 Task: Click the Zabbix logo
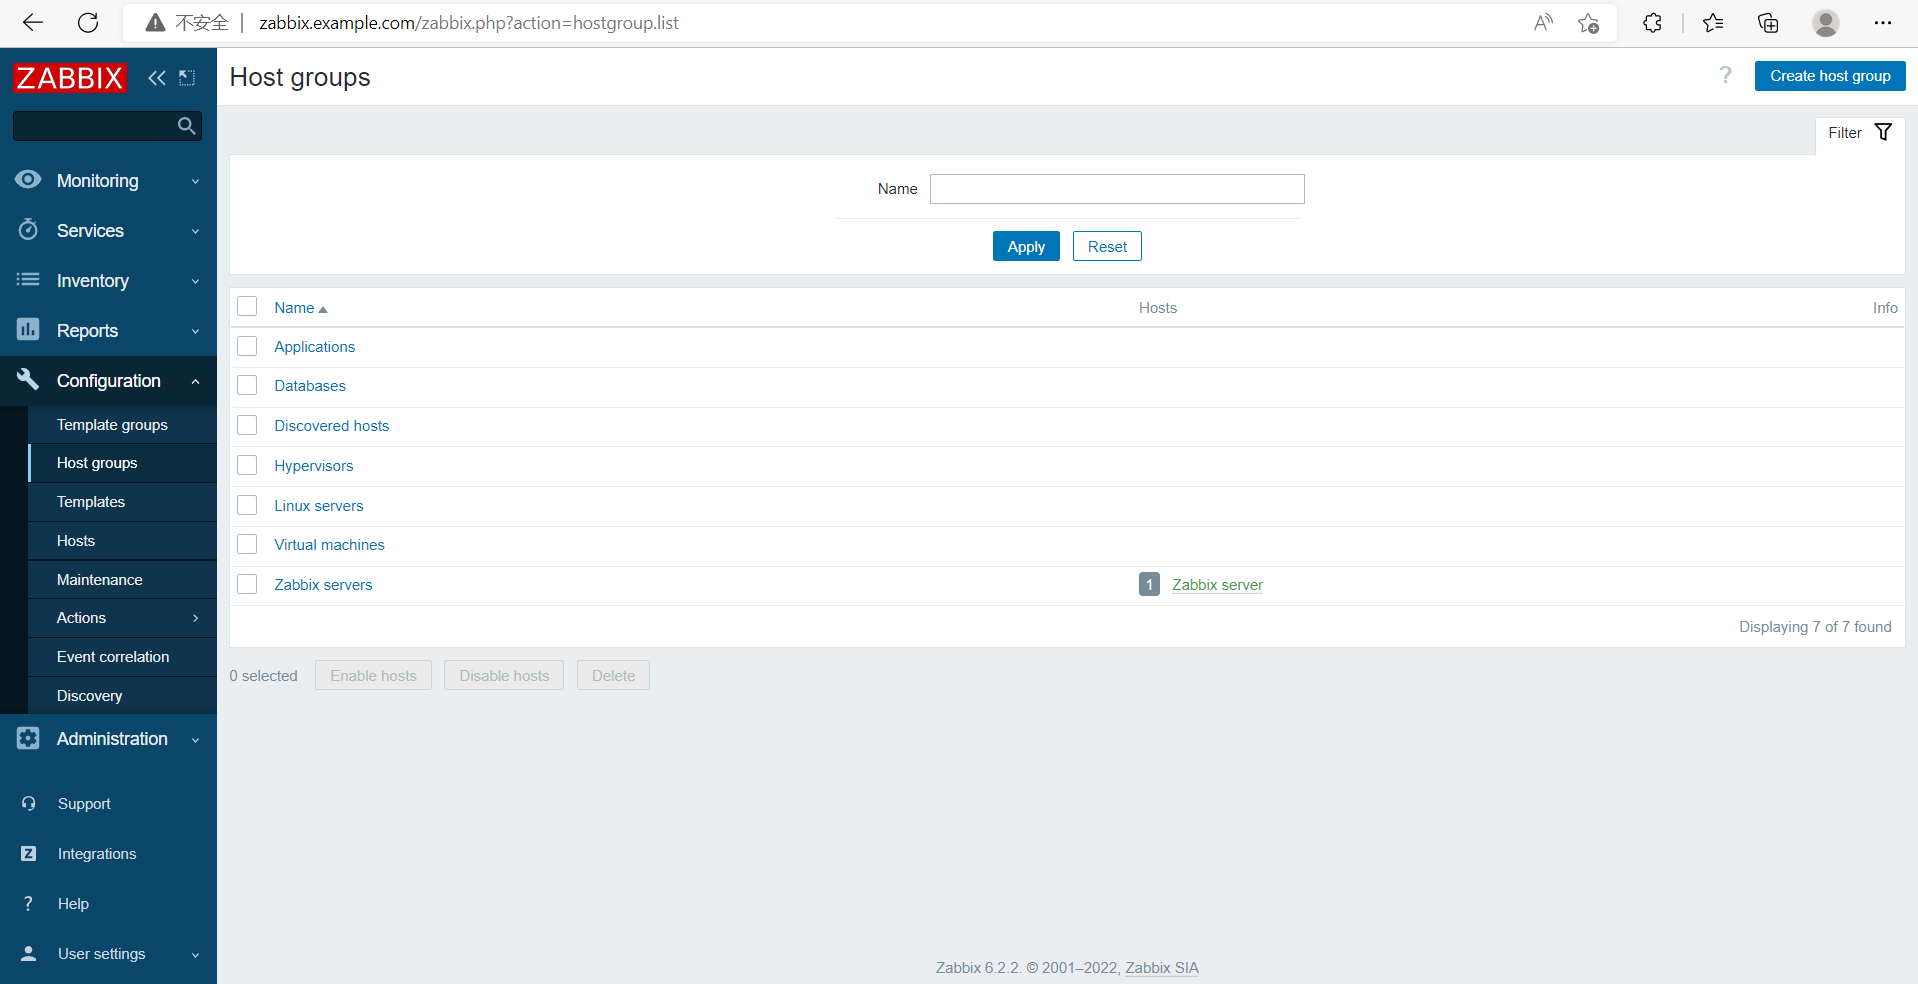70,78
